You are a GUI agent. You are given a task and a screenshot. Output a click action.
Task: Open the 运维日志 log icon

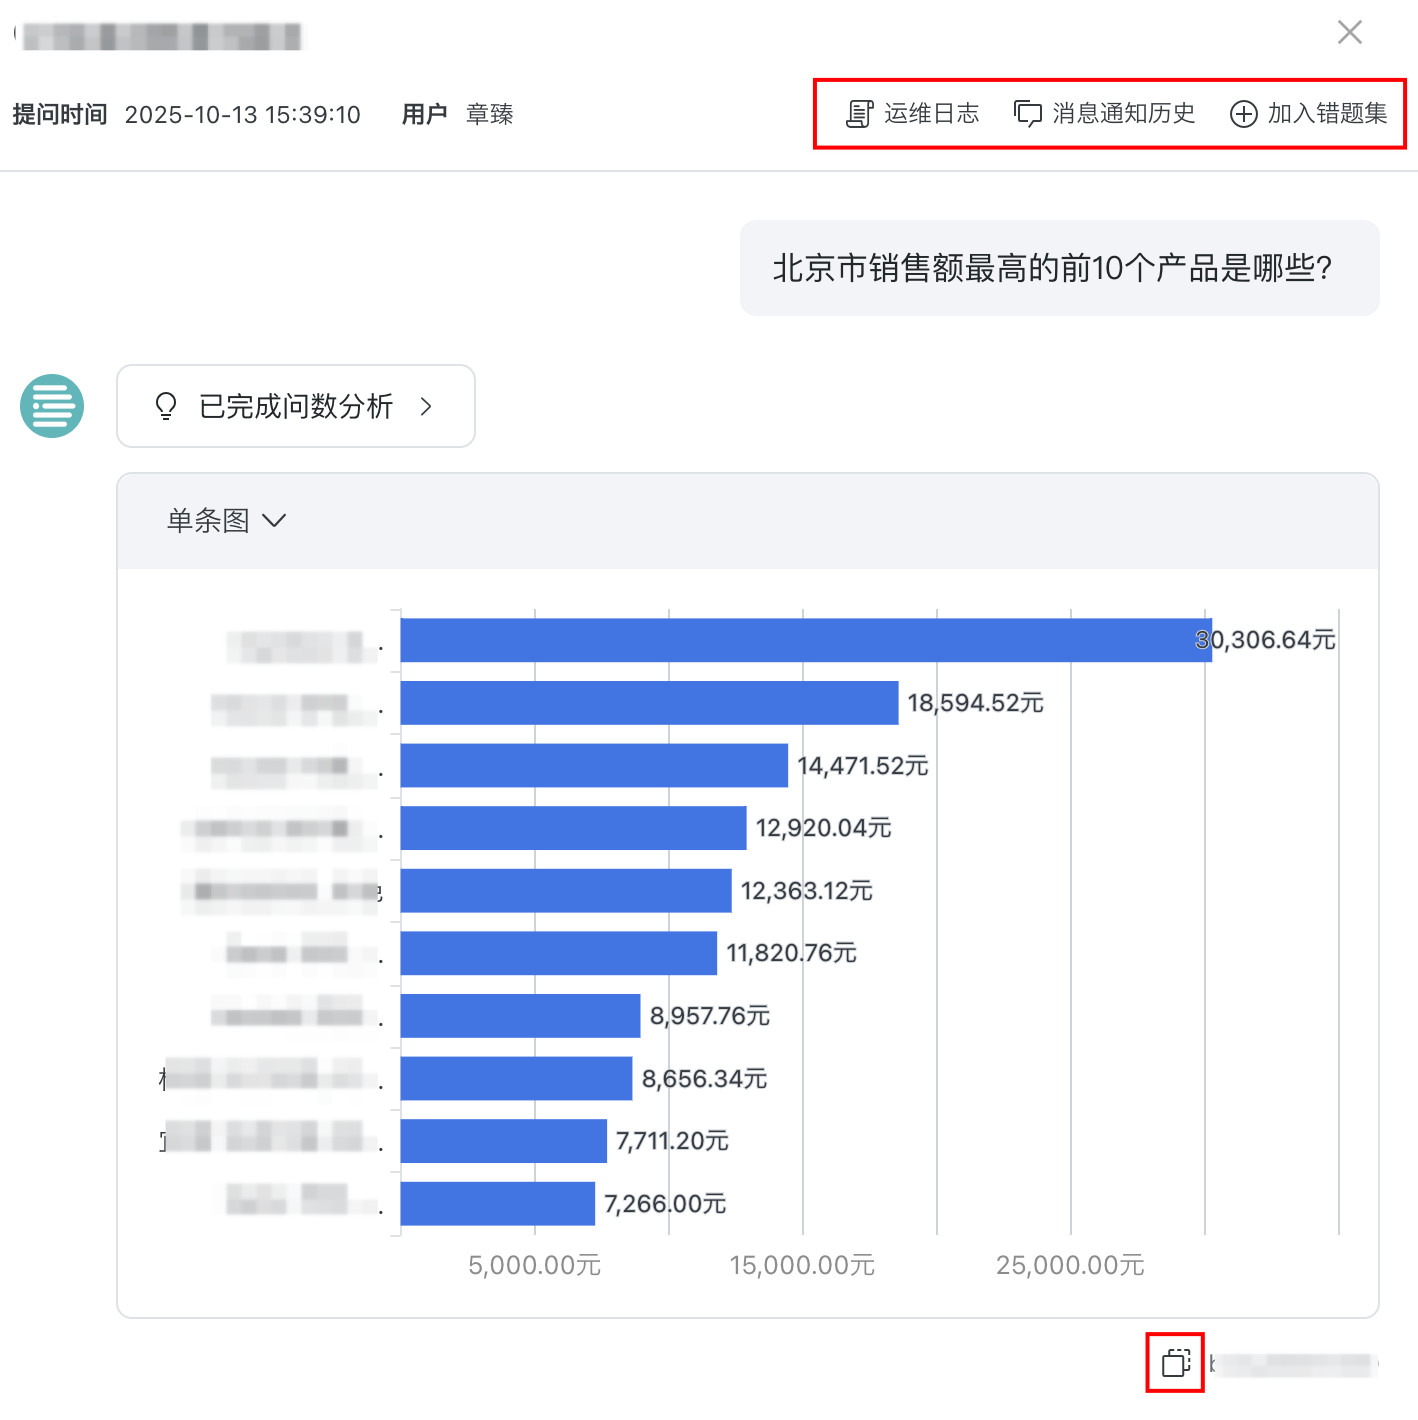(859, 114)
